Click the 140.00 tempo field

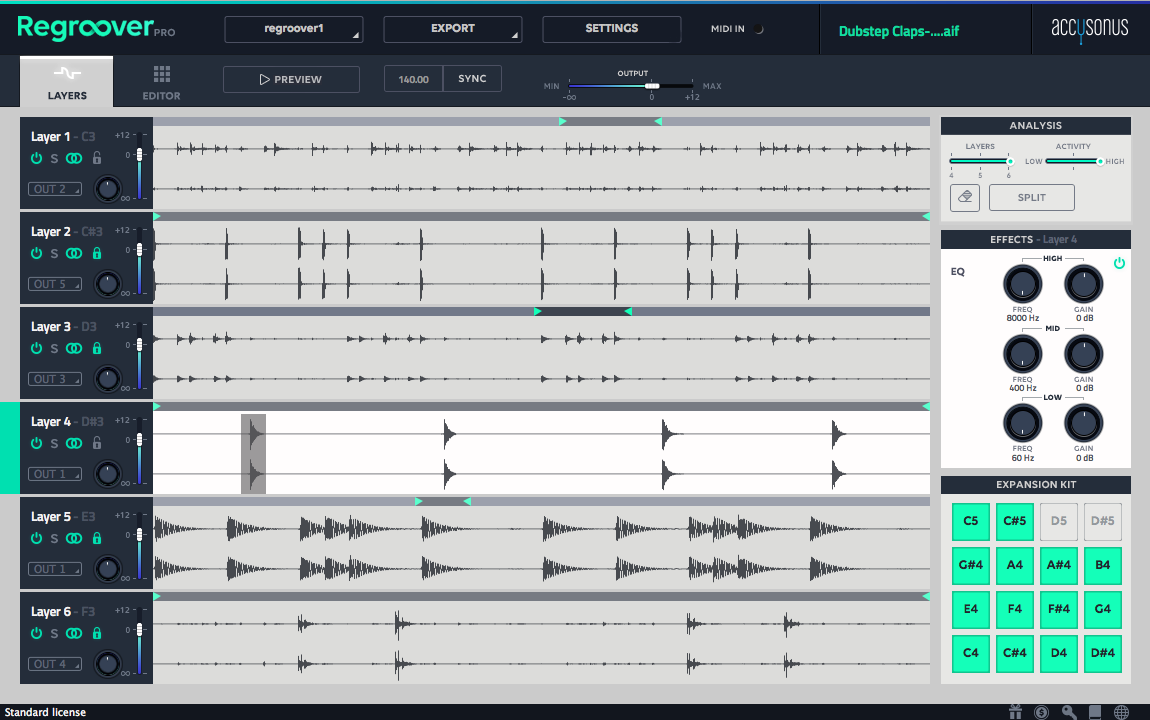coord(414,79)
